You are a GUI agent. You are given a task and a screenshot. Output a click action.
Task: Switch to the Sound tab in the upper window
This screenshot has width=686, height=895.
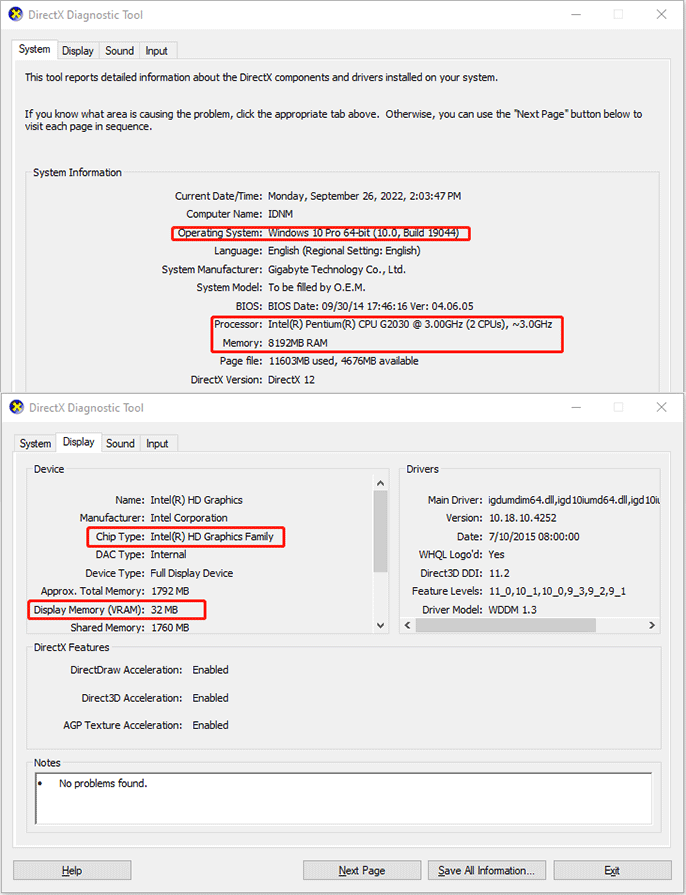[119, 50]
